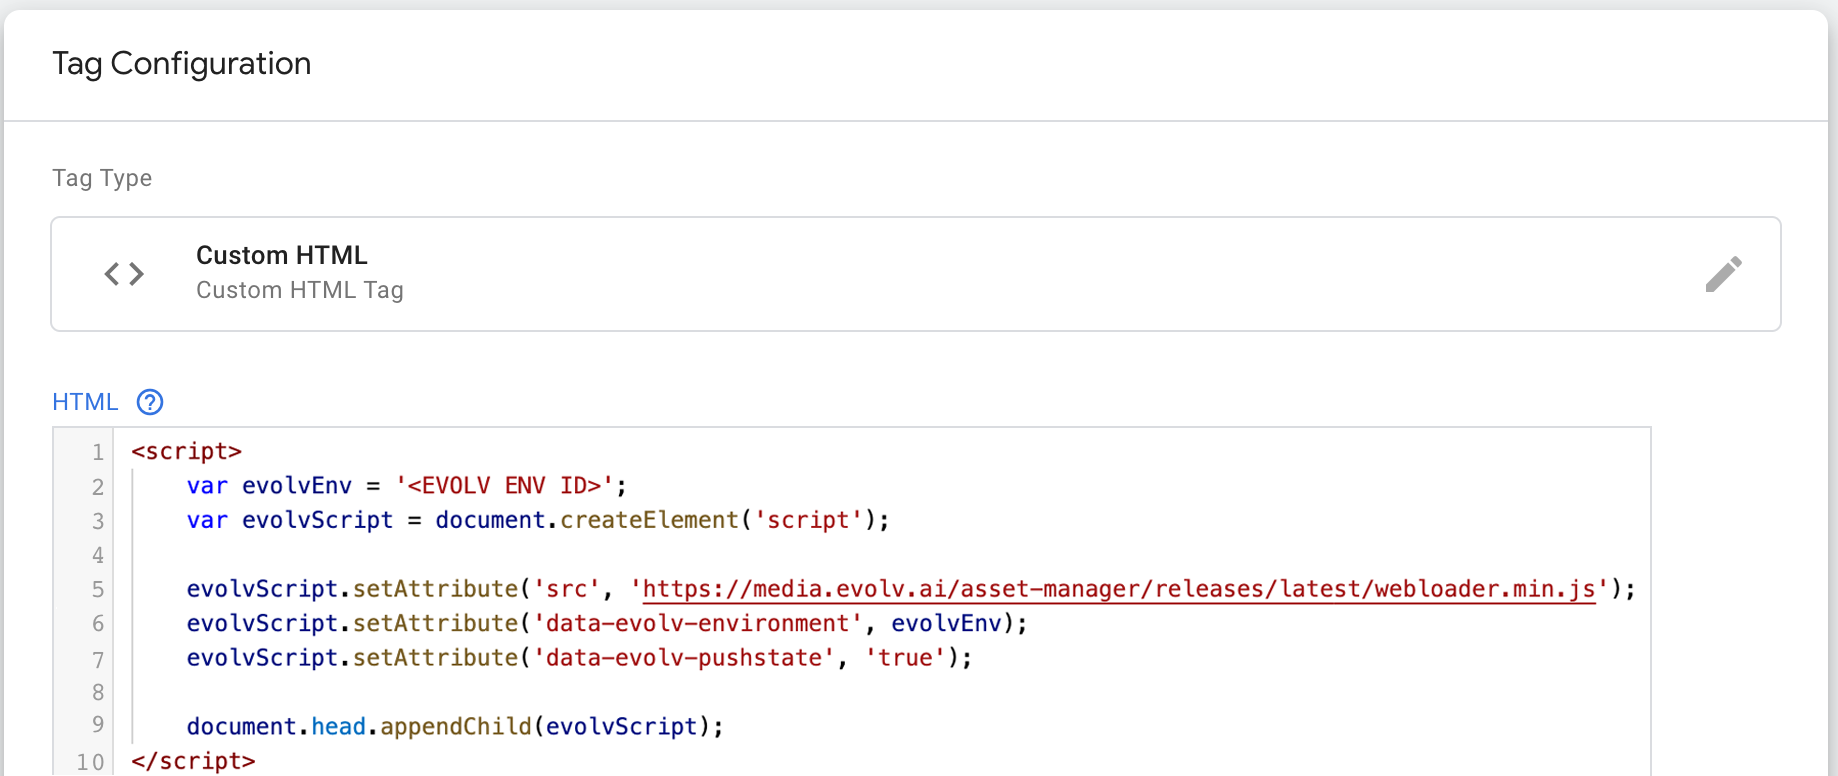The image size is (1838, 776).
Task: Click 'data-evolv-environment' attribute string
Action: [x=697, y=624]
